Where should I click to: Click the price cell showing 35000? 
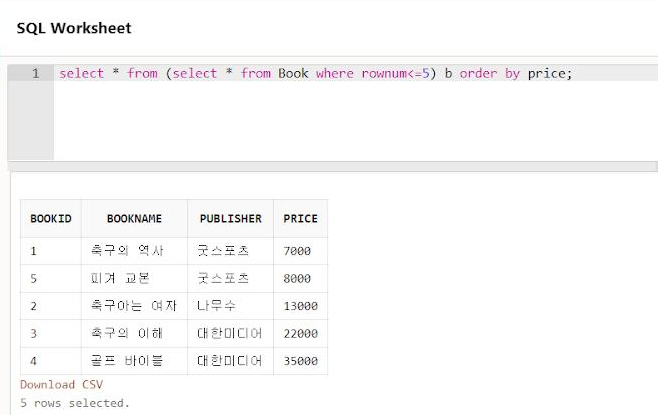[x=300, y=361]
